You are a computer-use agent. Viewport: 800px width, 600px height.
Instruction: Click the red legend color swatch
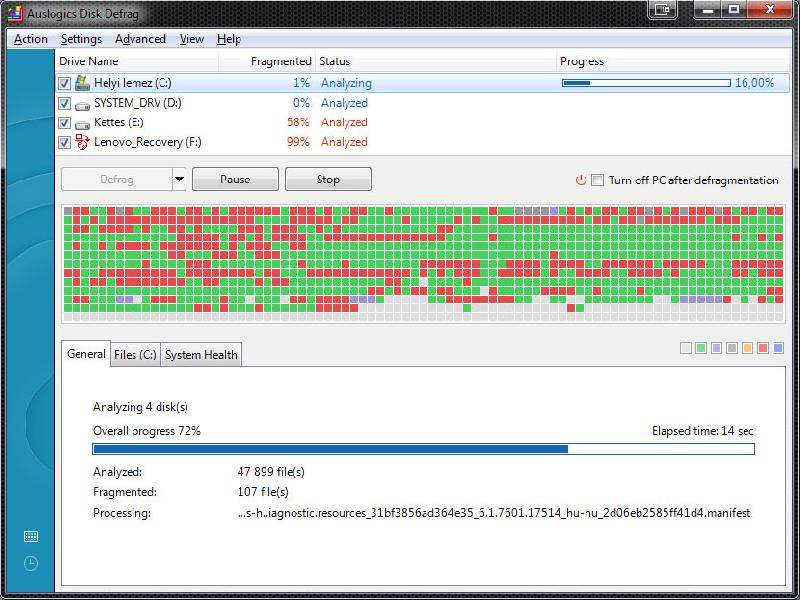click(763, 348)
